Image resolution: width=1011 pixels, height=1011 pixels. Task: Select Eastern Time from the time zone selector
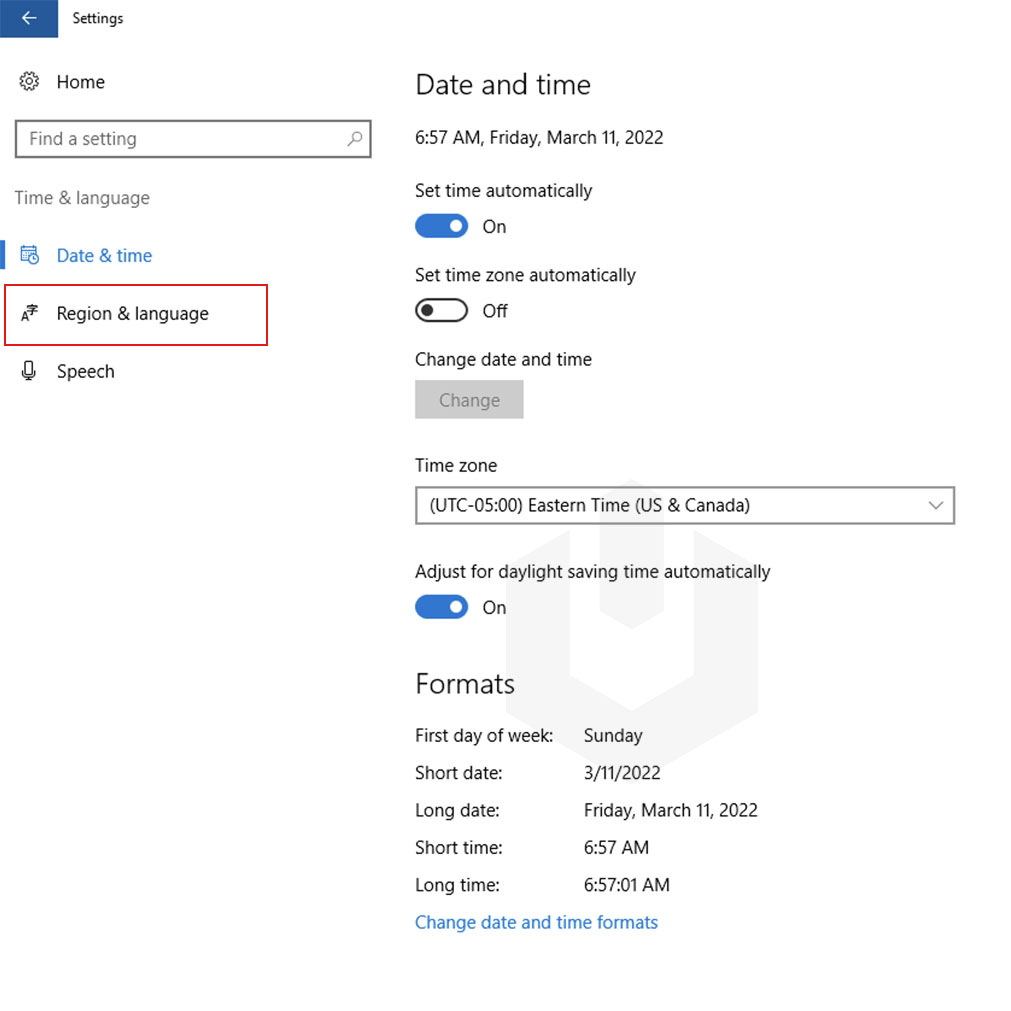click(x=685, y=505)
